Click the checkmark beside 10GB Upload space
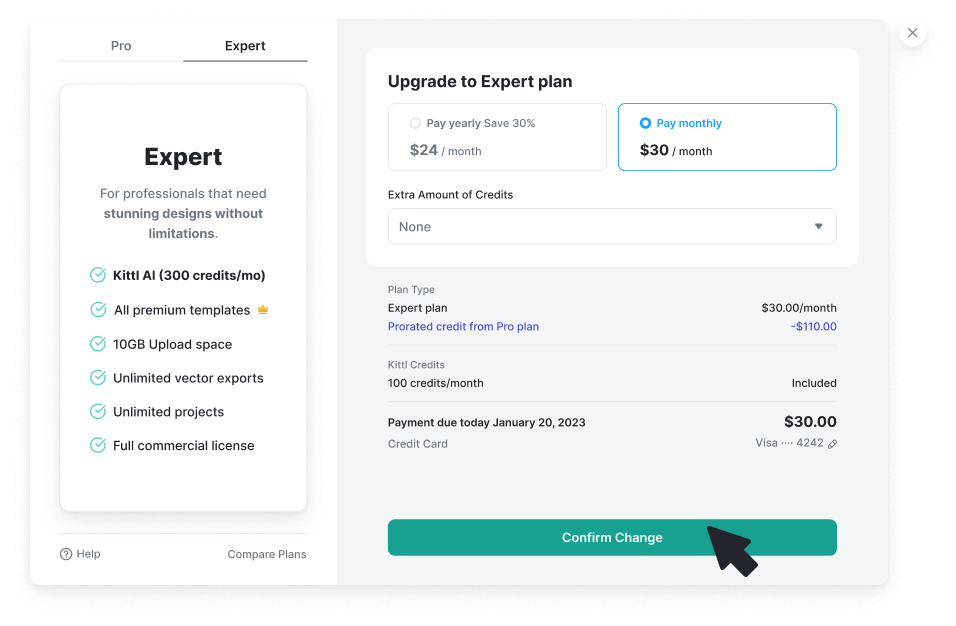 pos(98,343)
